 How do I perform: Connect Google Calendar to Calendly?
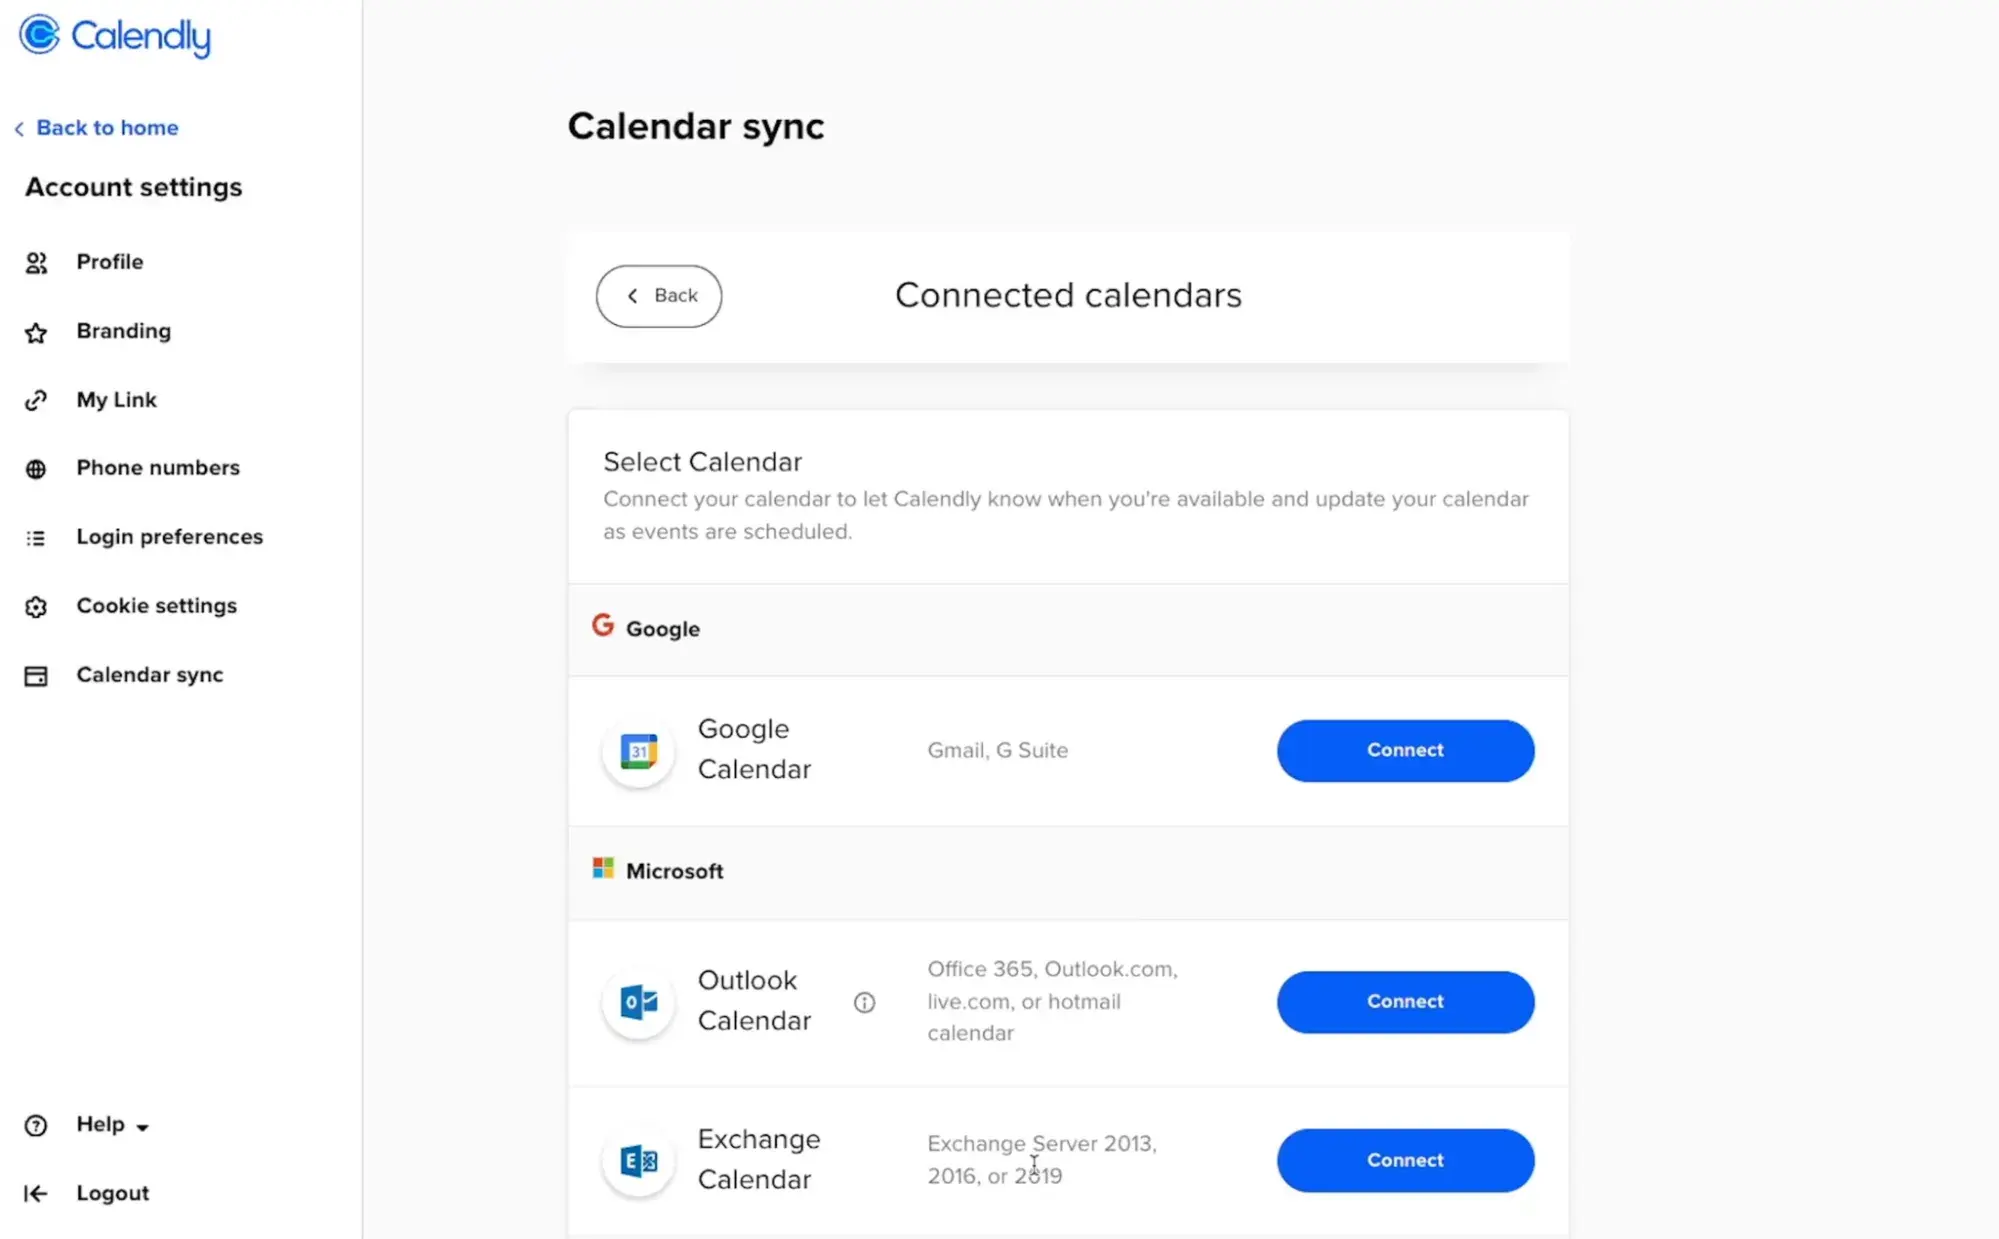[x=1405, y=749]
